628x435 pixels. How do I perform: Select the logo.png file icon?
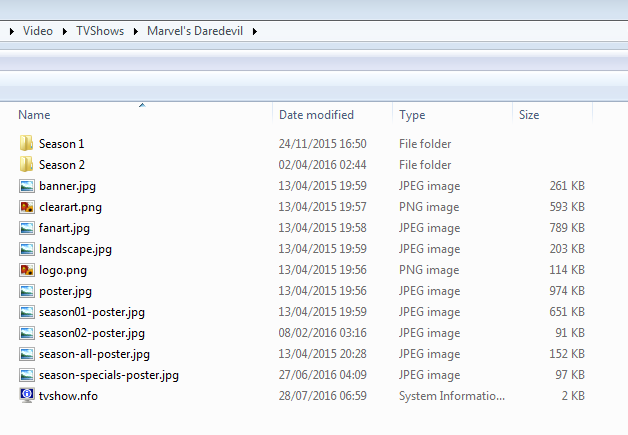(x=27, y=270)
